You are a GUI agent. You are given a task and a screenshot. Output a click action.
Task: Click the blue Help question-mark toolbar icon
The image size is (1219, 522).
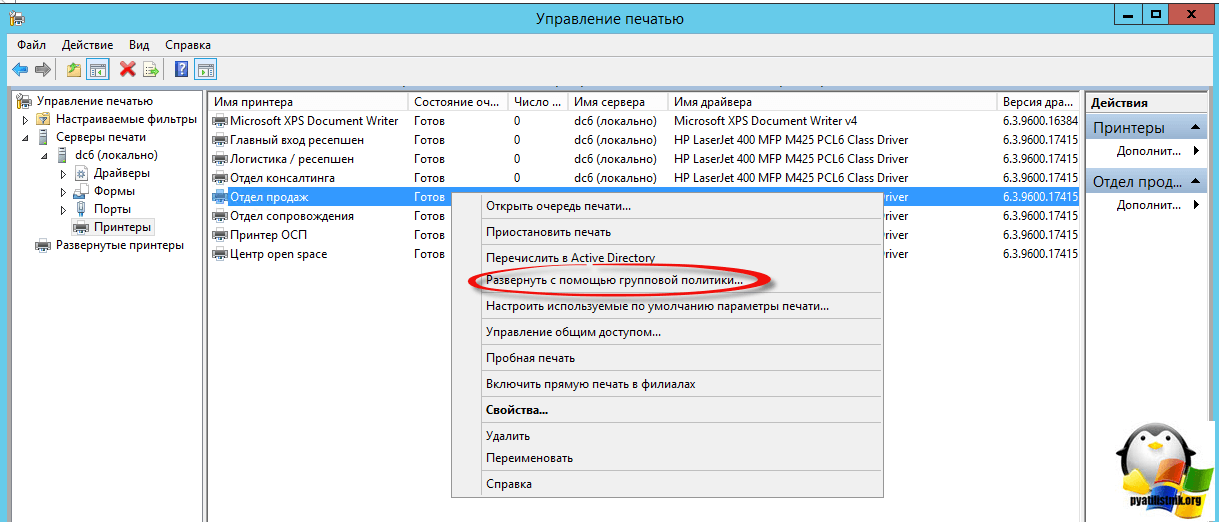point(181,70)
